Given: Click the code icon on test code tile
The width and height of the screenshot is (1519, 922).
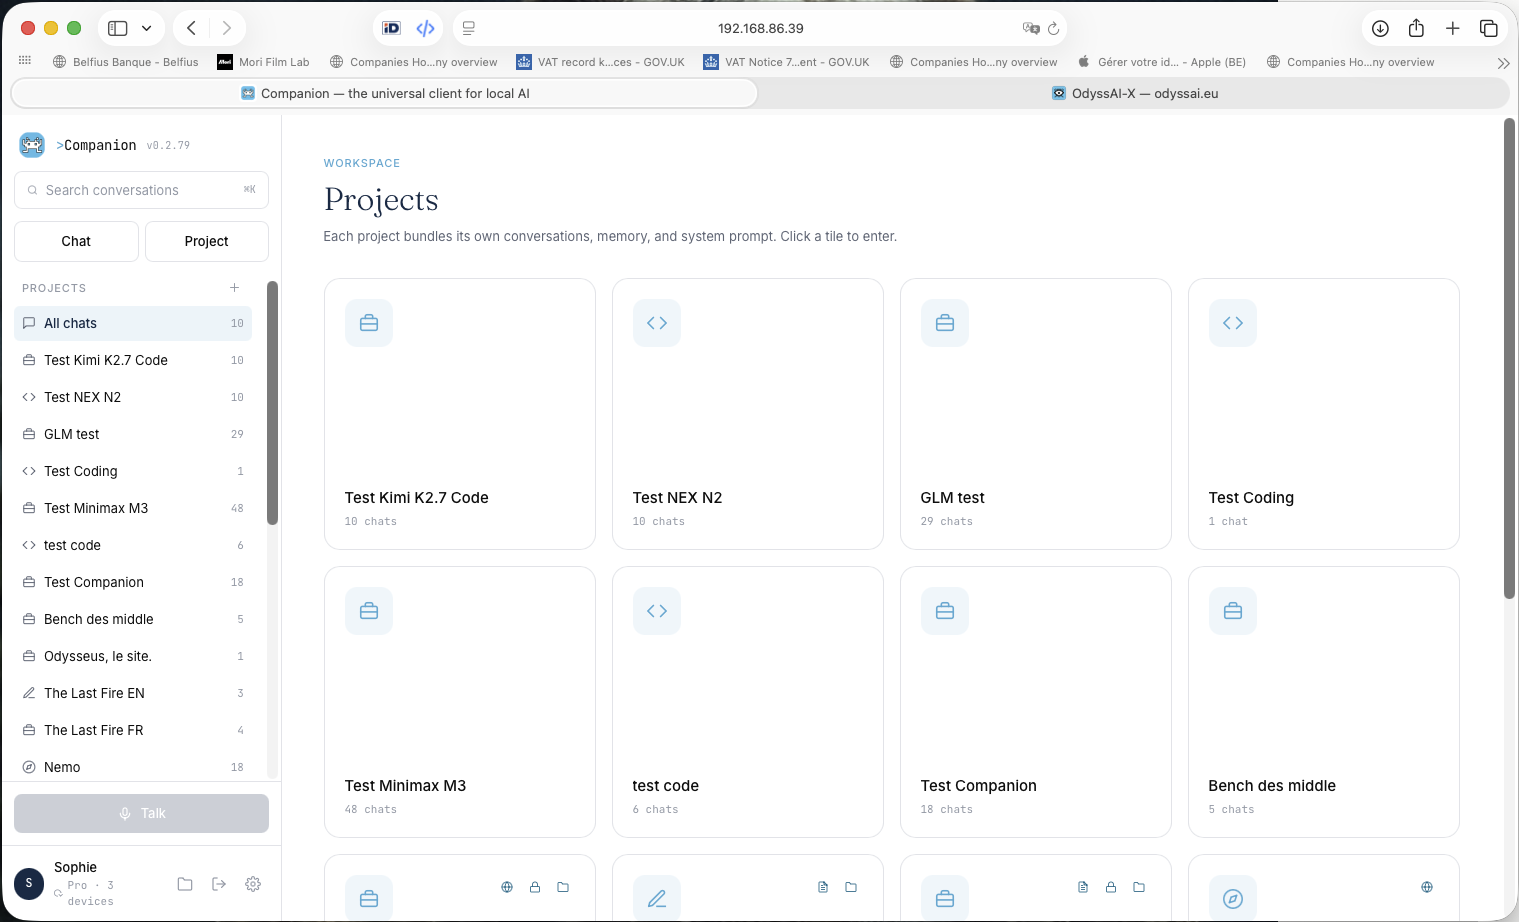Looking at the screenshot, I should click(x=657, y=611).
